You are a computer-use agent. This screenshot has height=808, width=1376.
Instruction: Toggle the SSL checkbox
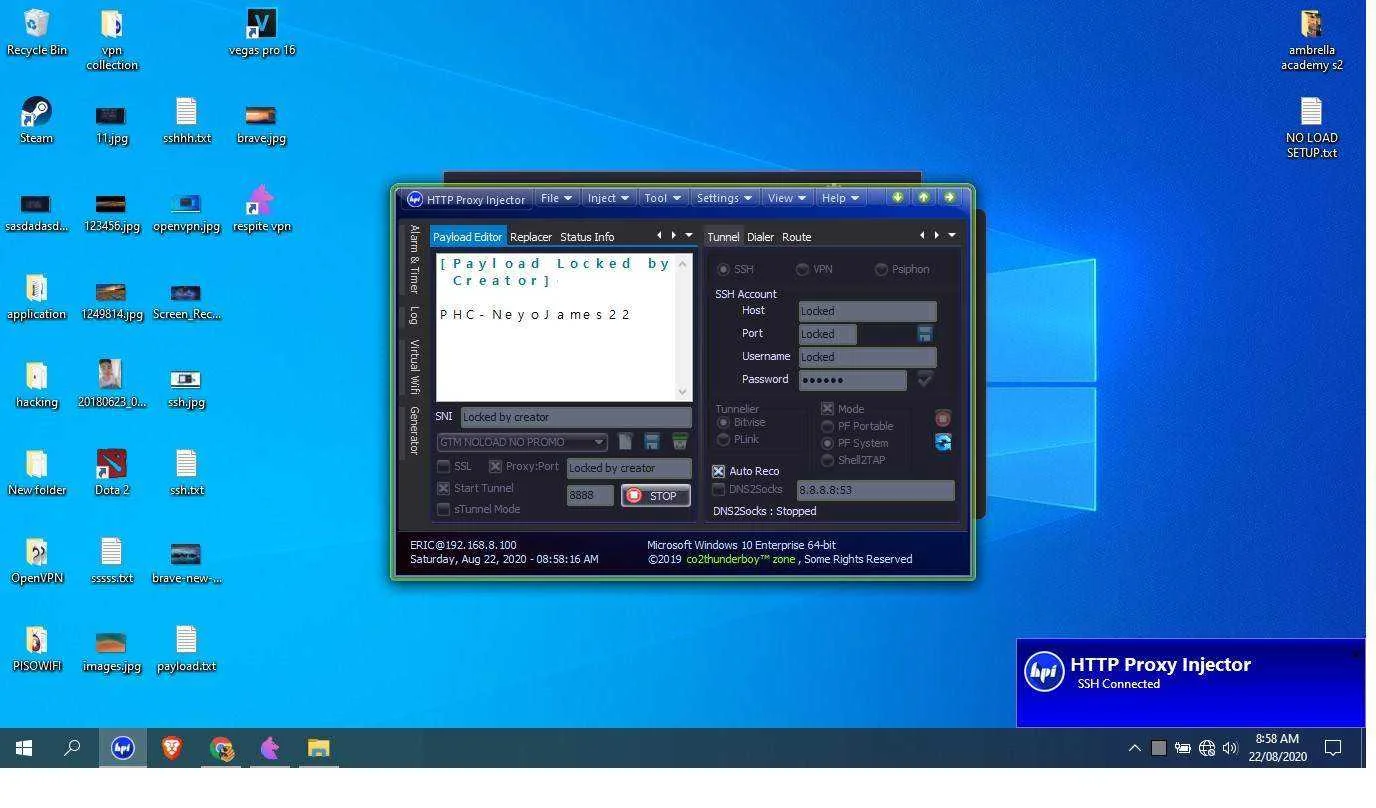tap(443, 466)
